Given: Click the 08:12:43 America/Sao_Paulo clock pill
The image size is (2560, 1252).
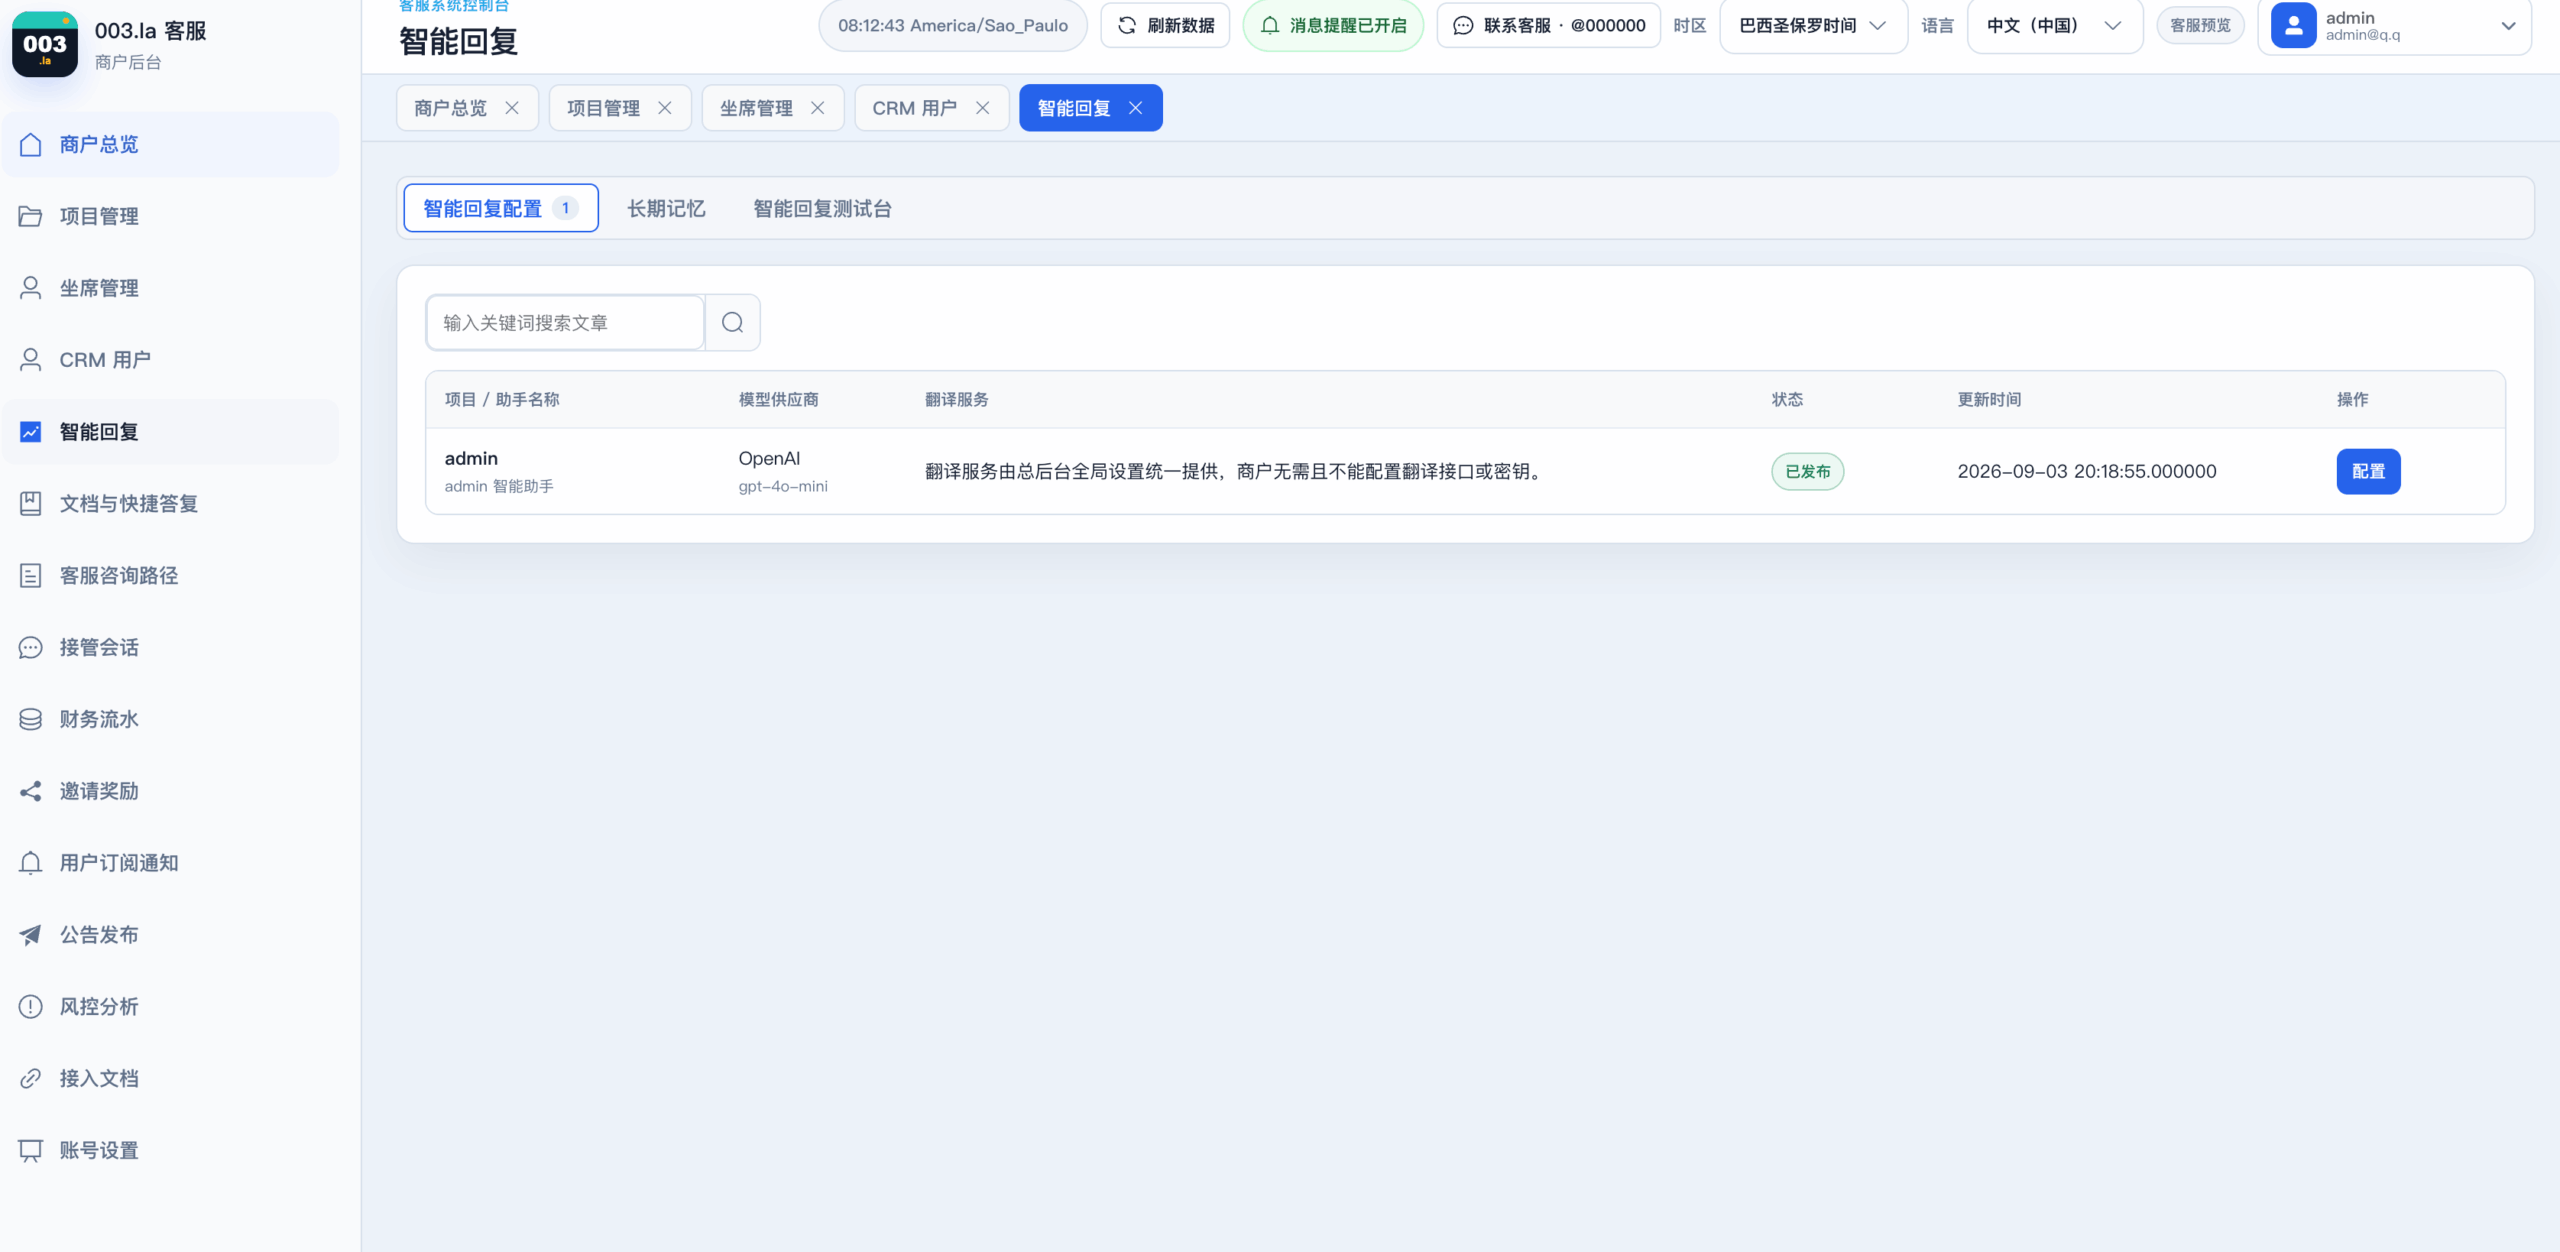Looking at the screenshot, I should pos(953,25).
